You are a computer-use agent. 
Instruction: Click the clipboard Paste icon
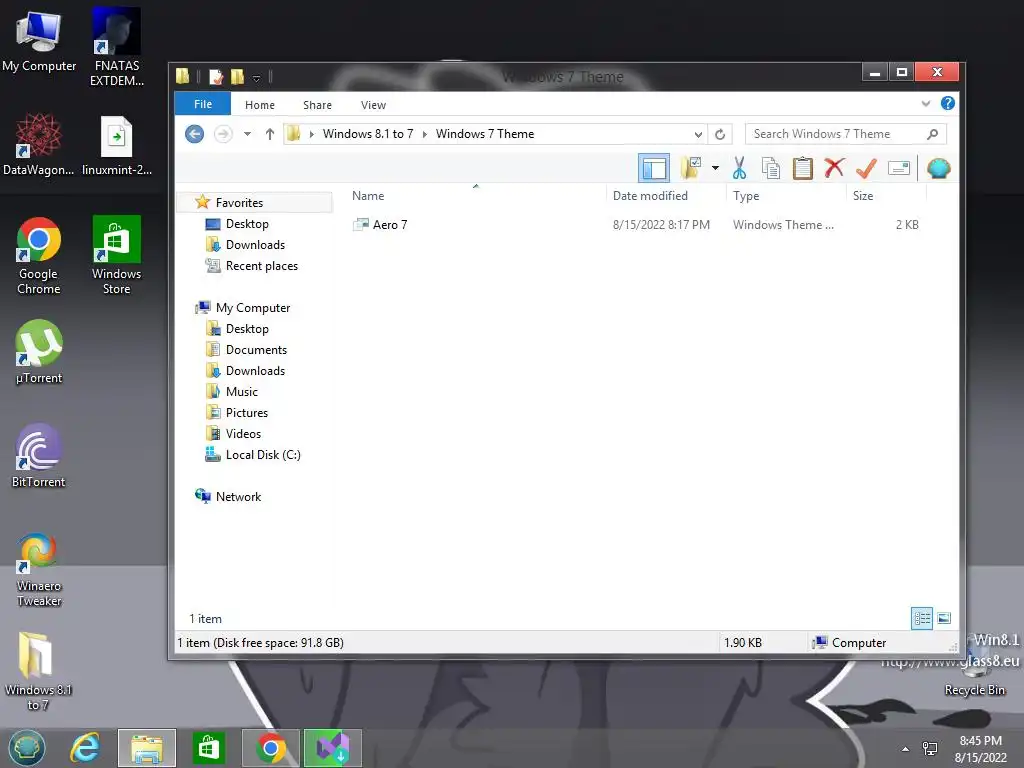click(x=803, y=168)
